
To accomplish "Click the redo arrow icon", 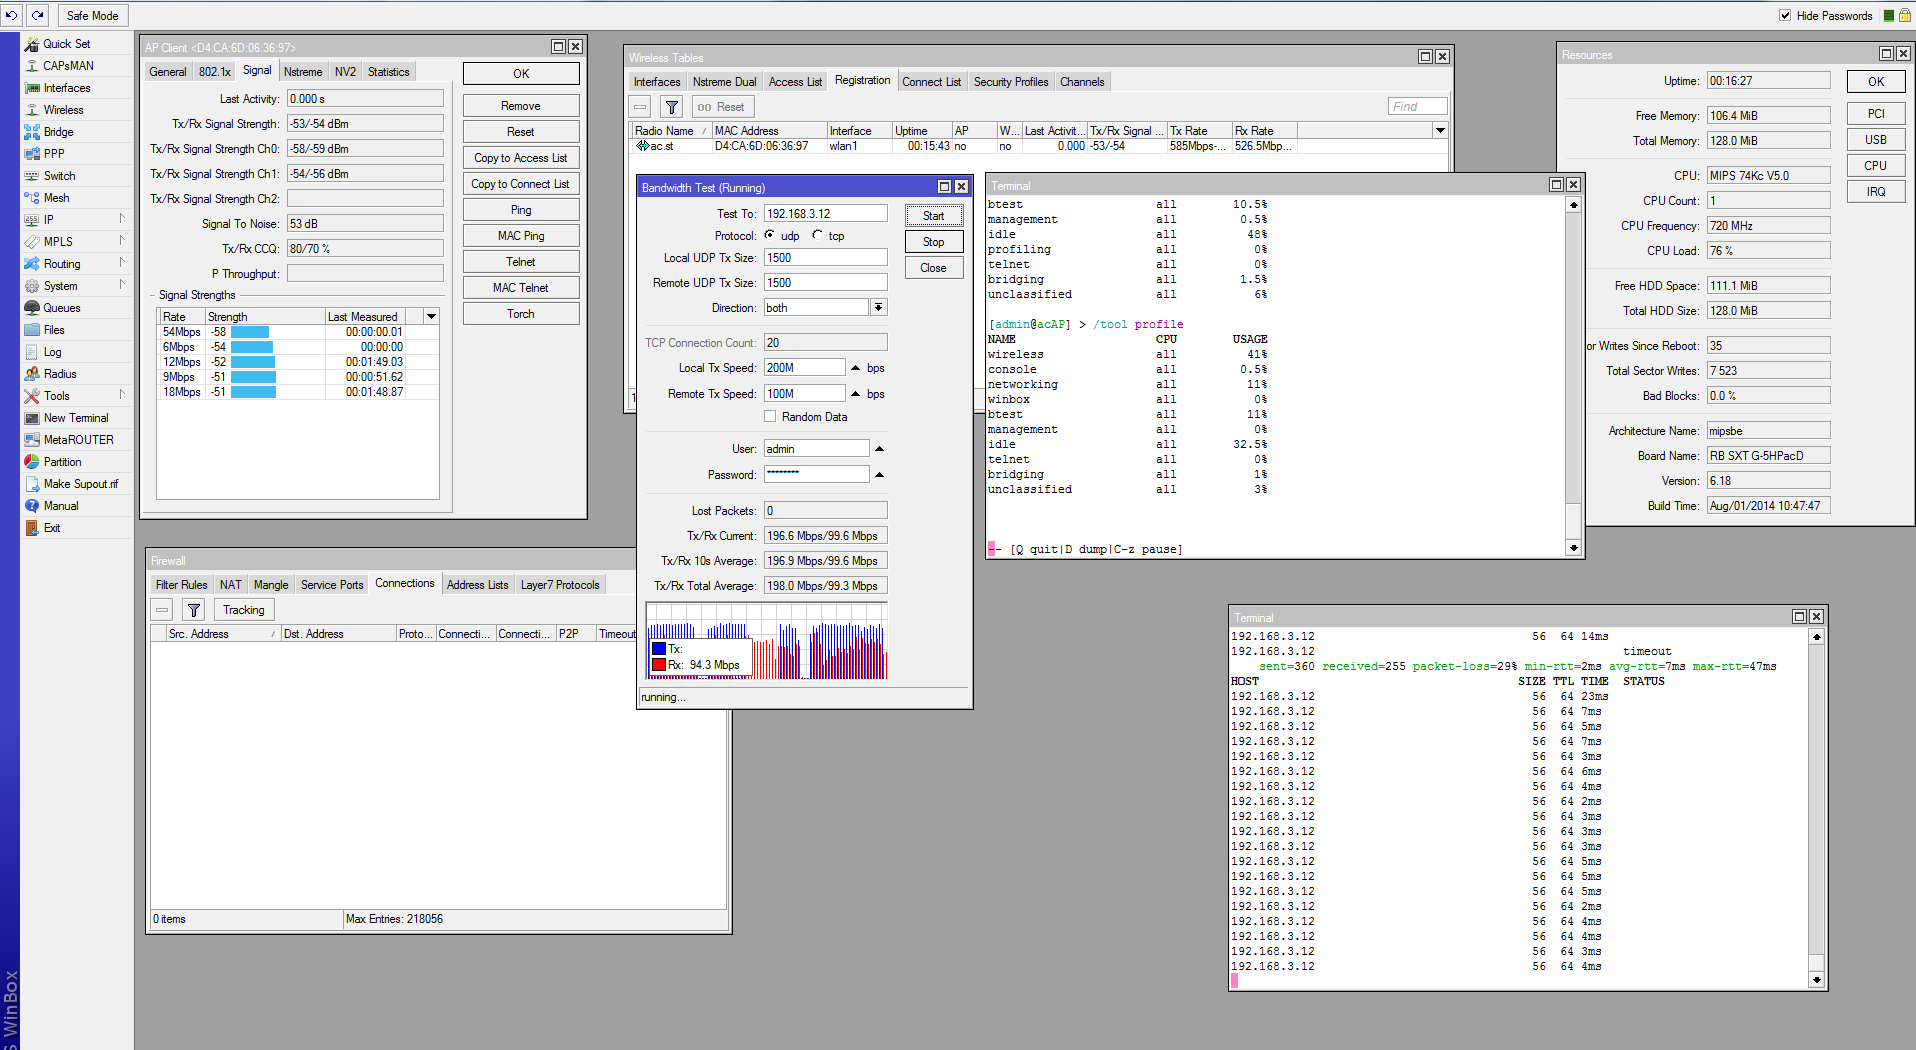I will pos(37,15).
